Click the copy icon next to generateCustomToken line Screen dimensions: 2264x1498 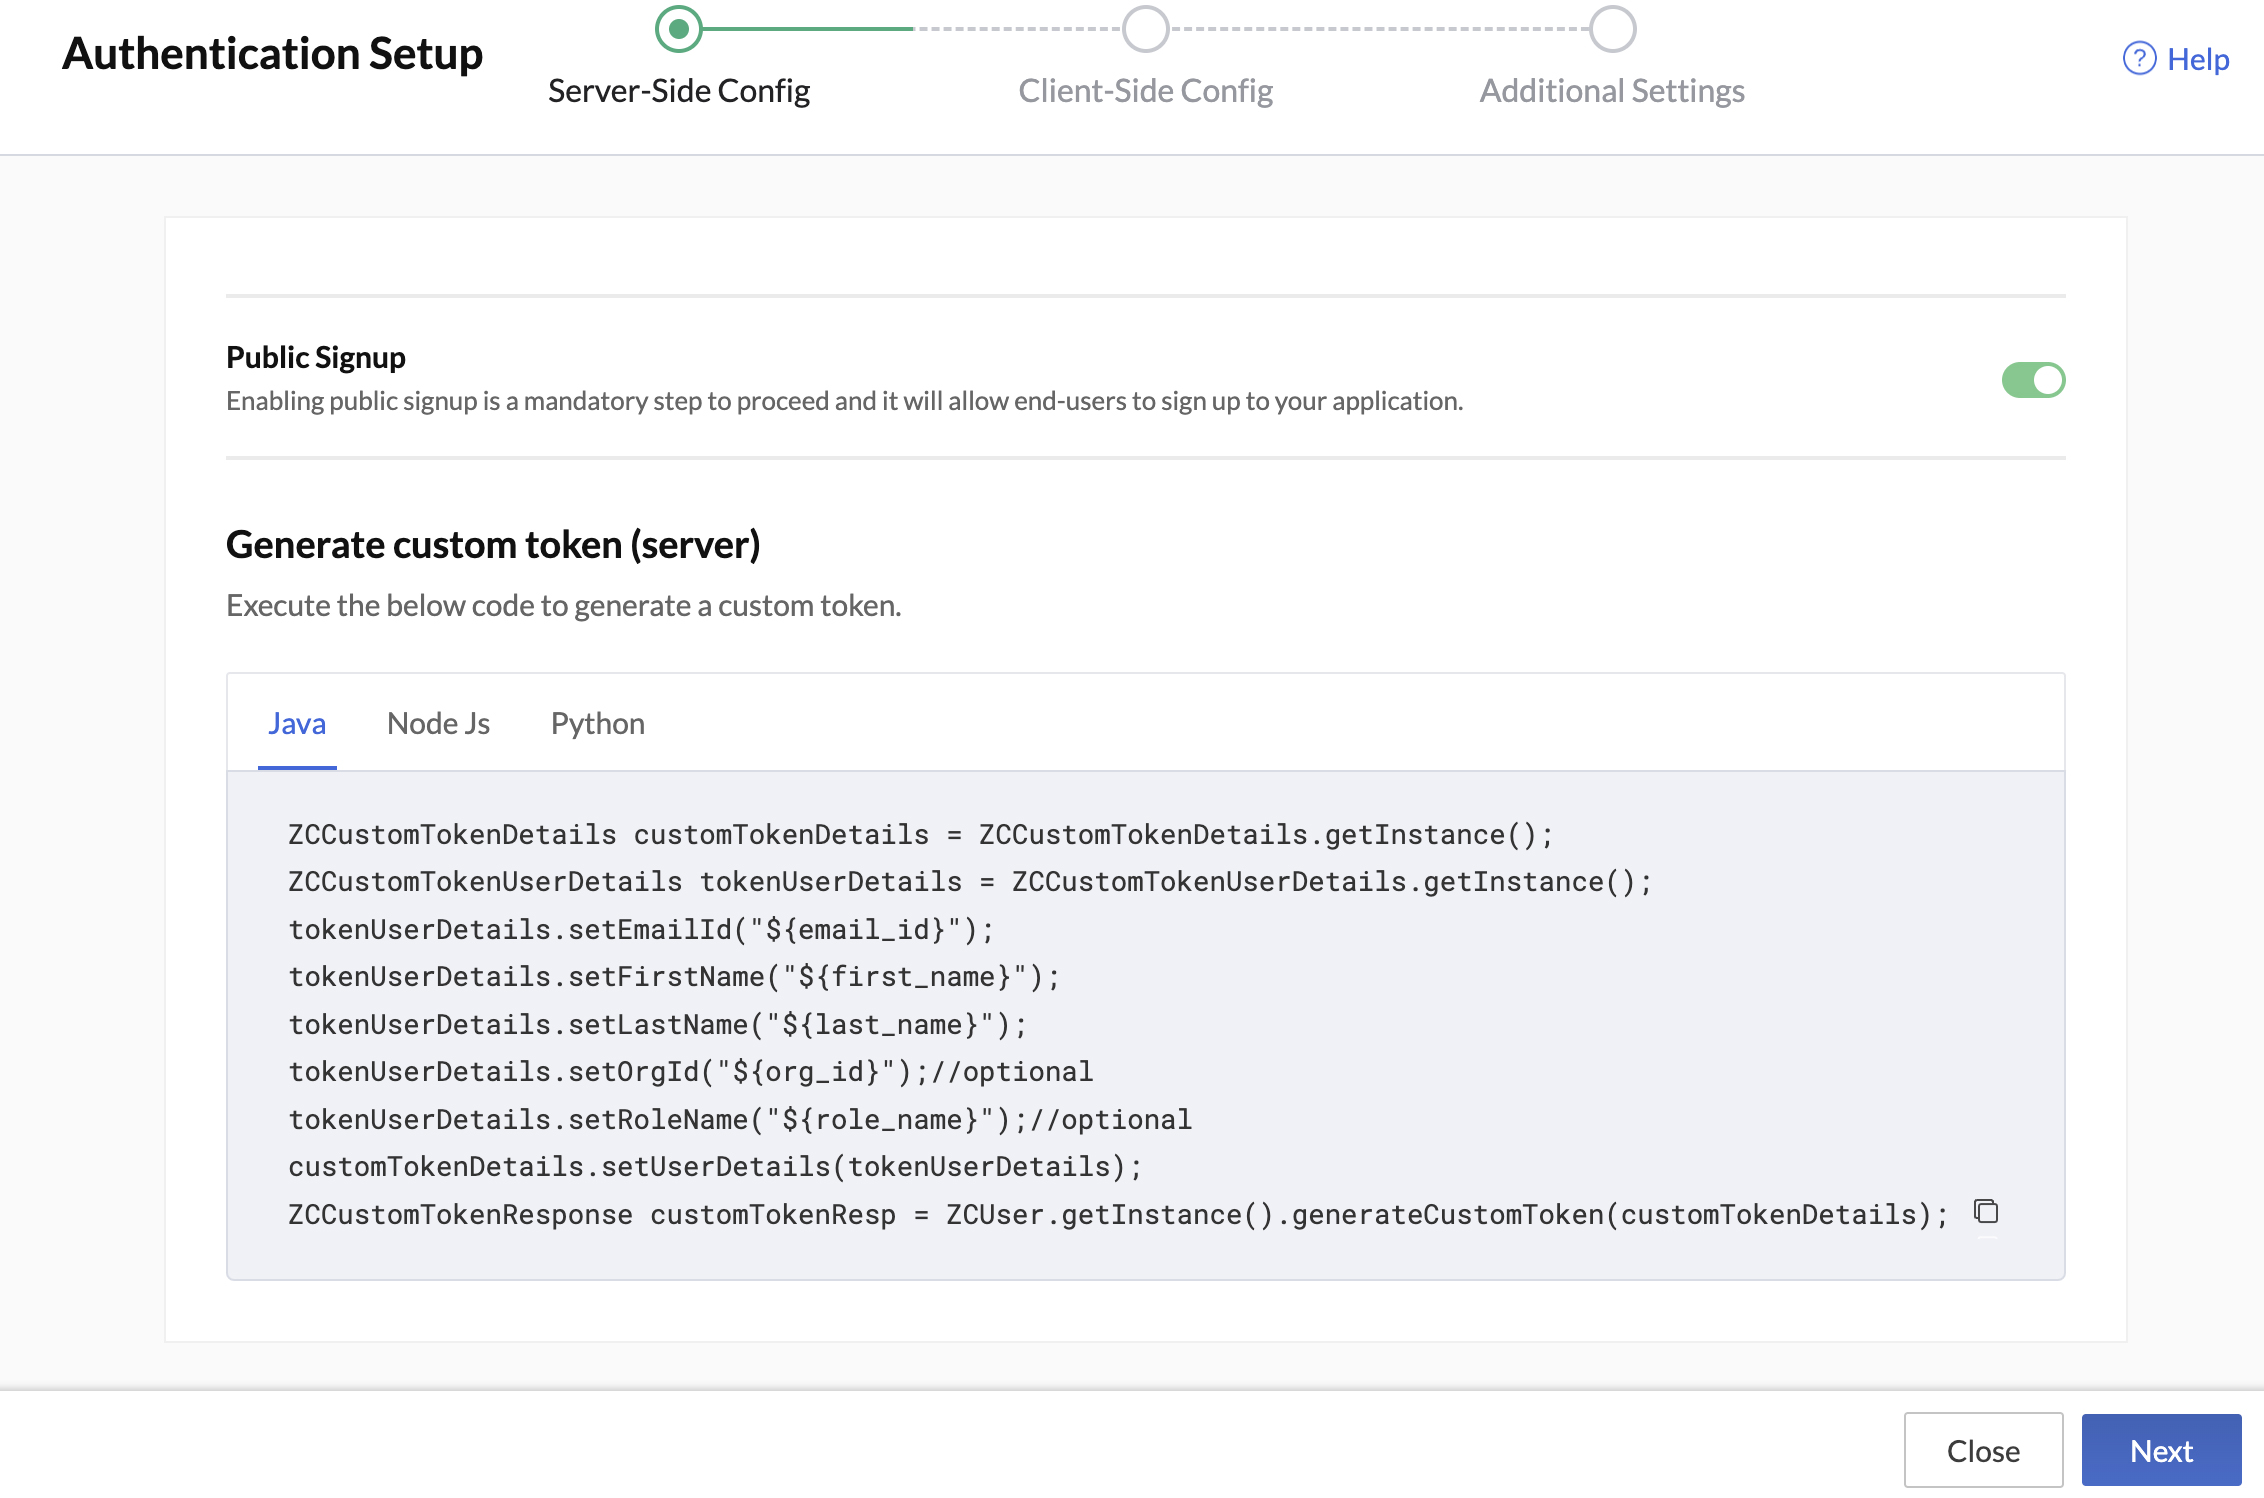click(x=1985, y=1211)
